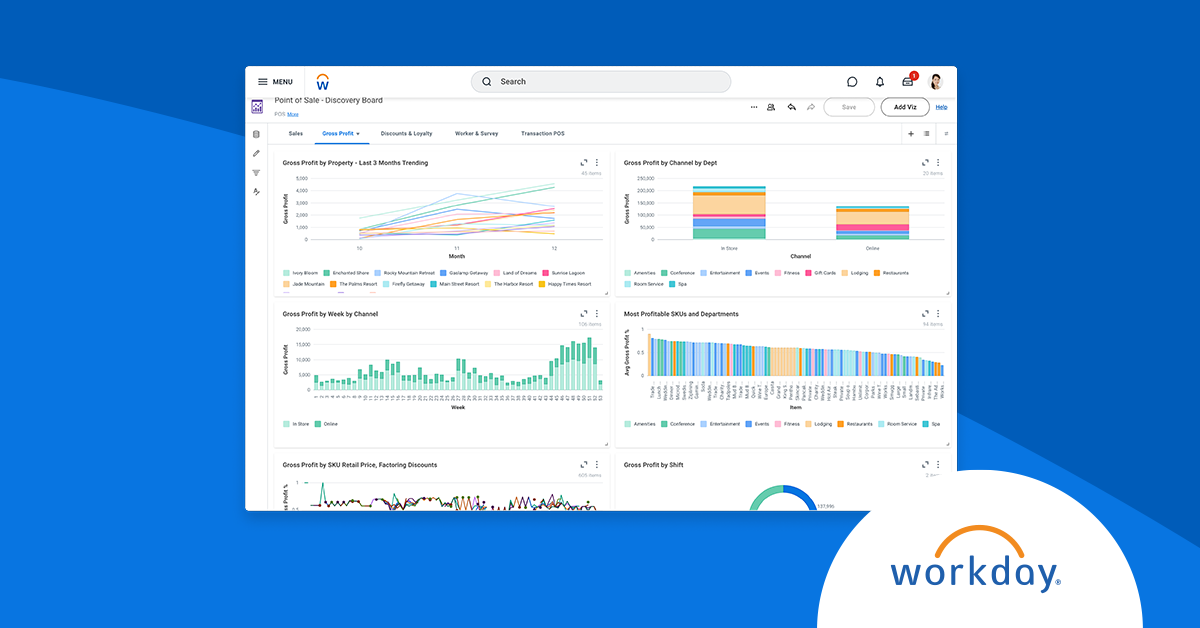Select the text annotation icon in the left sidebar
The height and width of the screenshot is (628, 1200).
pyautogui.click(x=256, y=191)
